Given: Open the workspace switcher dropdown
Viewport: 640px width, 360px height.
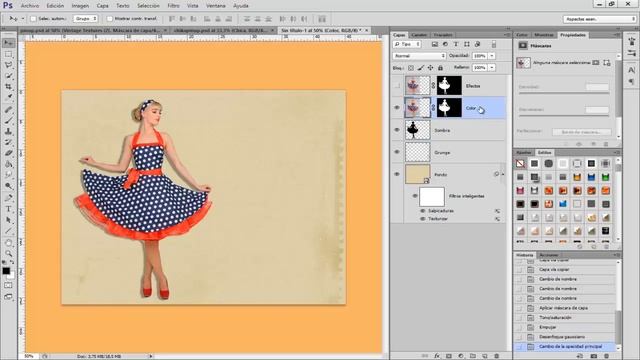Looking at the screenshot, I should (x=600, y=19).
